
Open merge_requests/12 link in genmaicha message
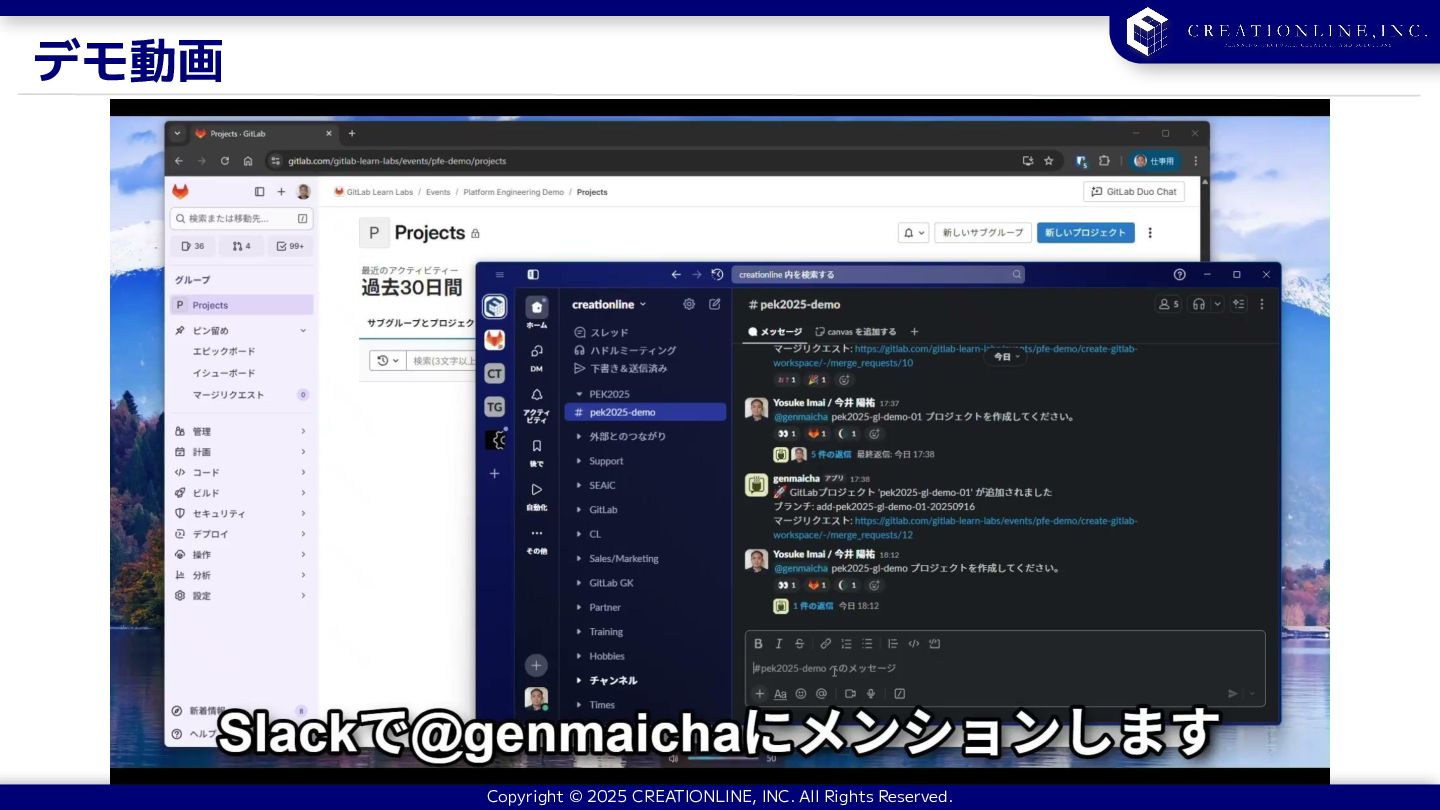(954, 528)
